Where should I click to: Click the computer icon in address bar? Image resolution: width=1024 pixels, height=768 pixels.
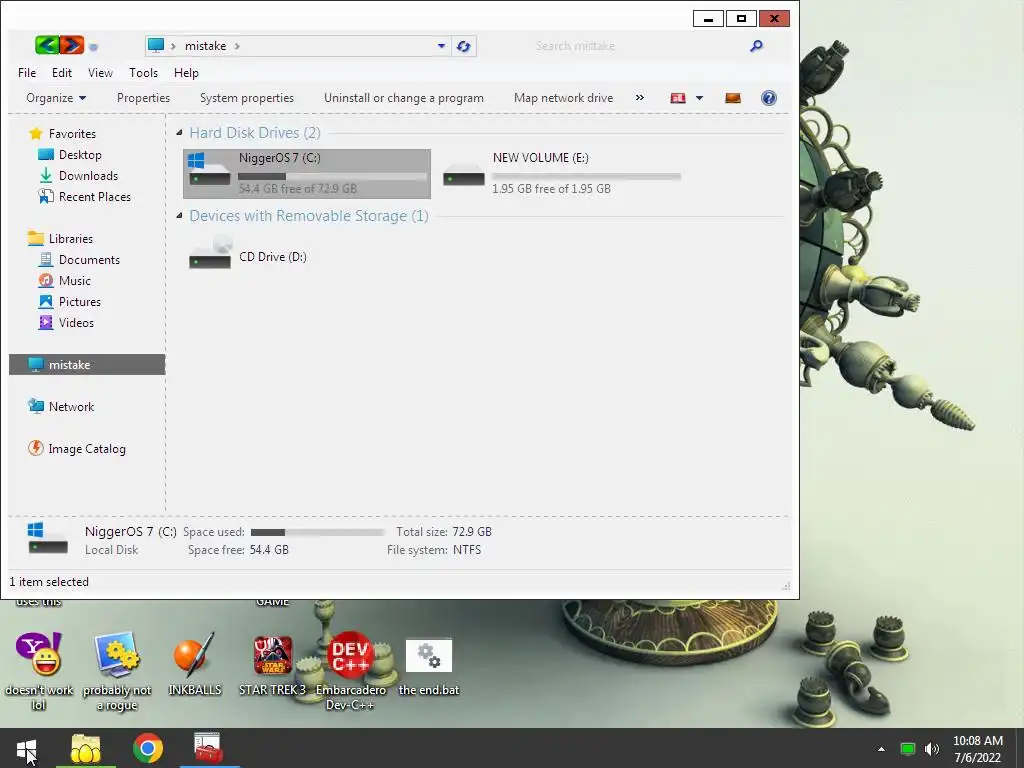coord(155,45)
